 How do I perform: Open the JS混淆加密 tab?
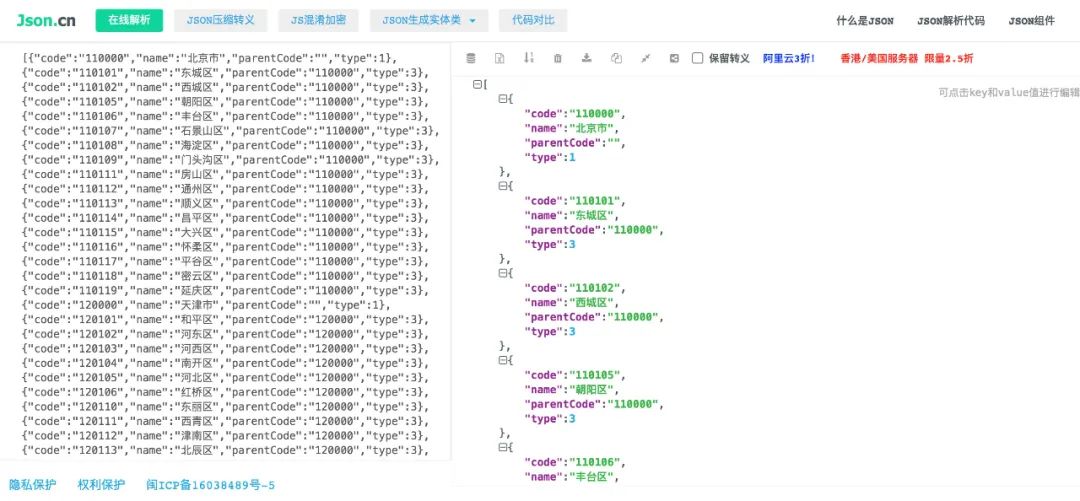click(x=319, y=21)
